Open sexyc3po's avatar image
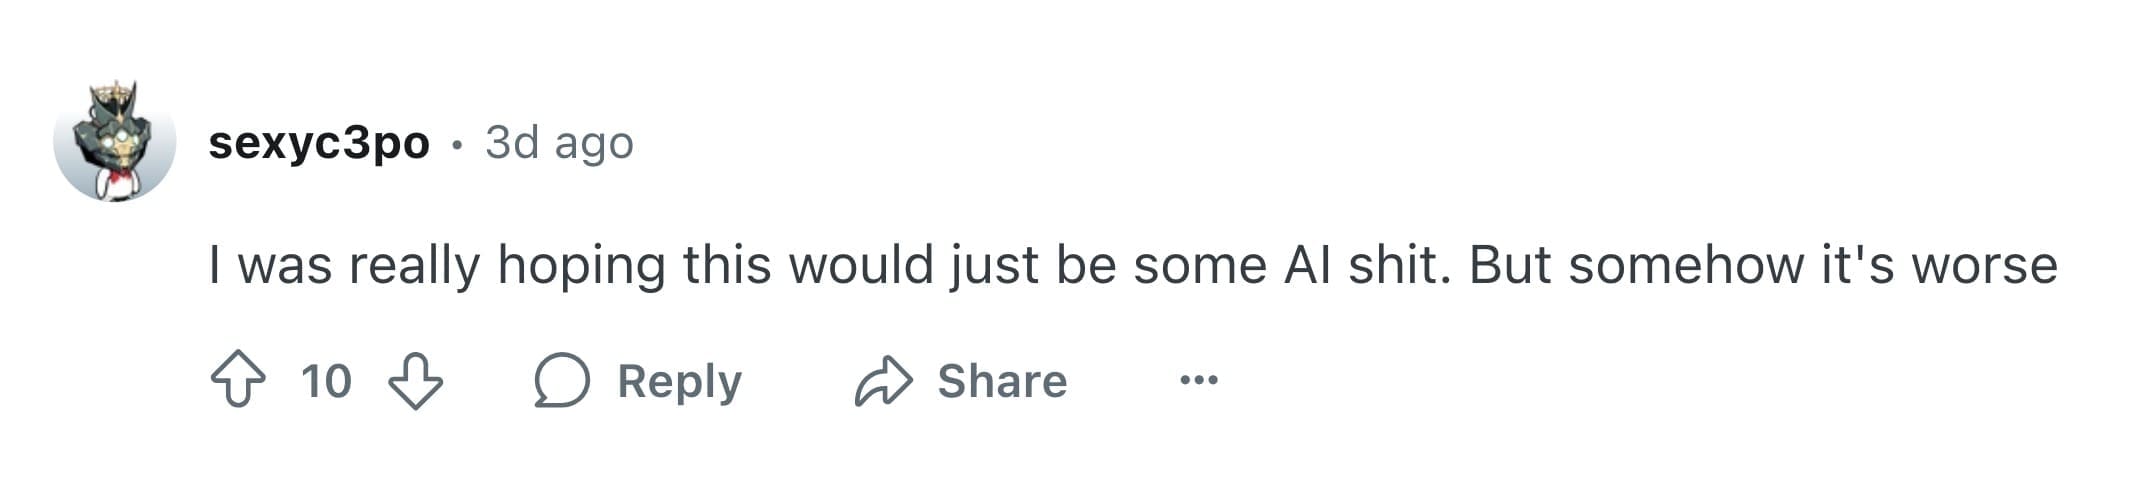Image resolution: width=2138 pixels, height=488 pixels. [x=115, y=142]
